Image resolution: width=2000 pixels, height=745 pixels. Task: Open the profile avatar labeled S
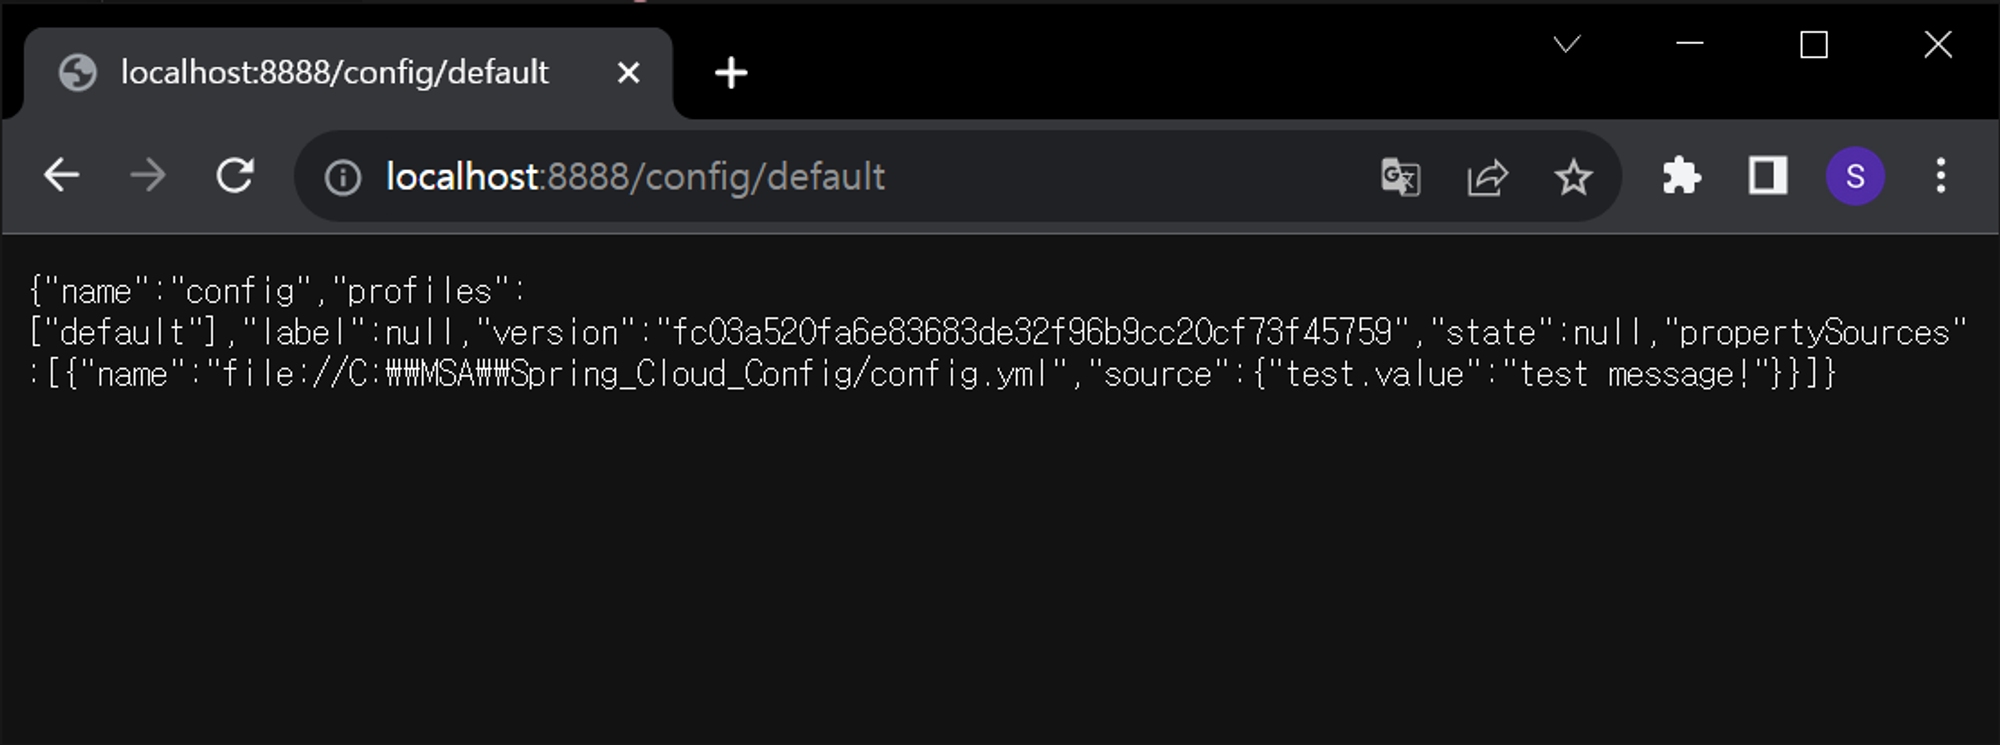point(1855,176)
